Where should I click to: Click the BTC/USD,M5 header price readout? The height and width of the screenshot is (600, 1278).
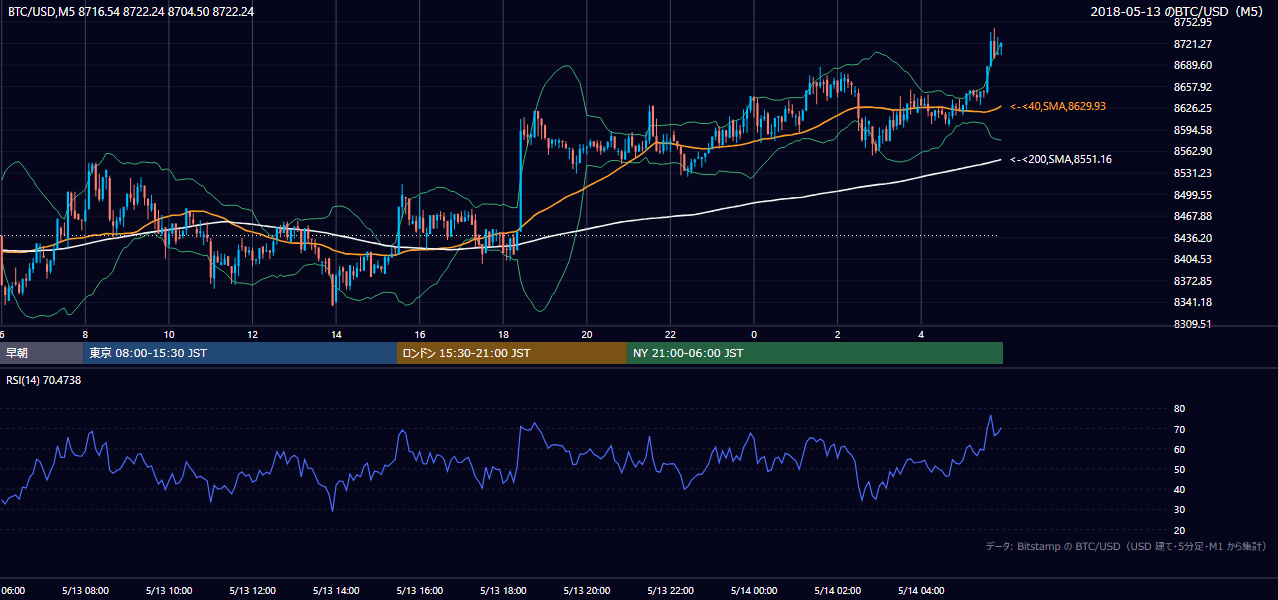tap(131, 11)
